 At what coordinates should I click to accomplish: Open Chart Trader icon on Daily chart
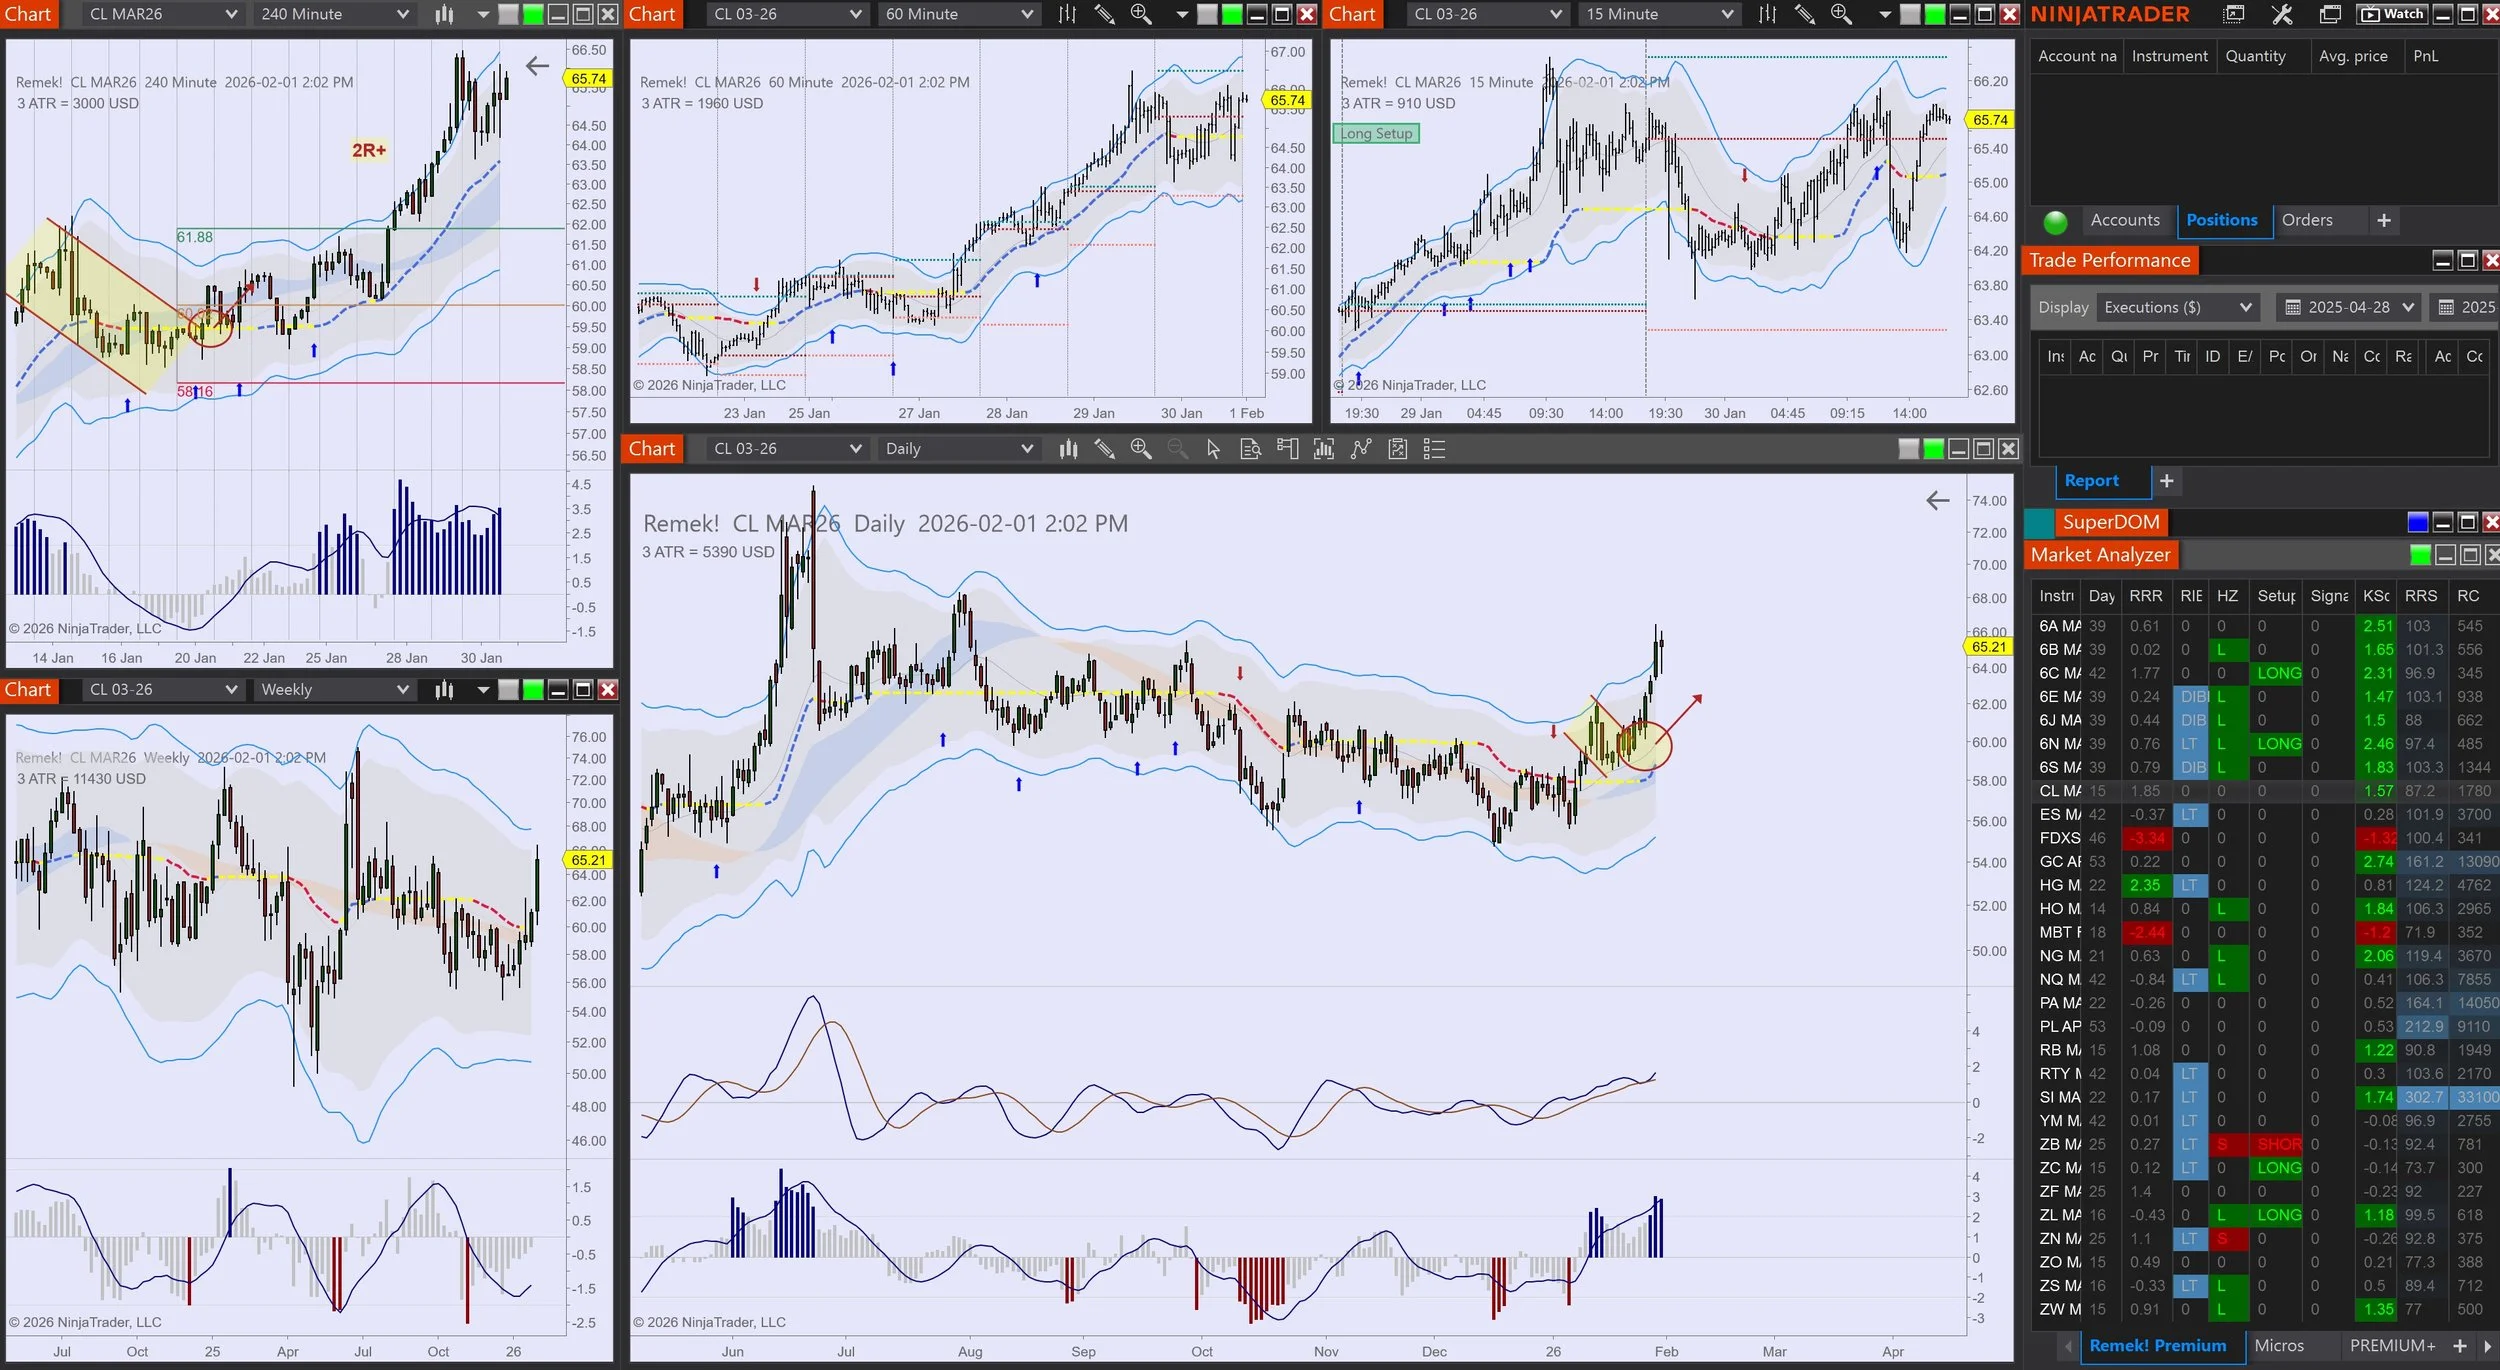[1287, 449]
